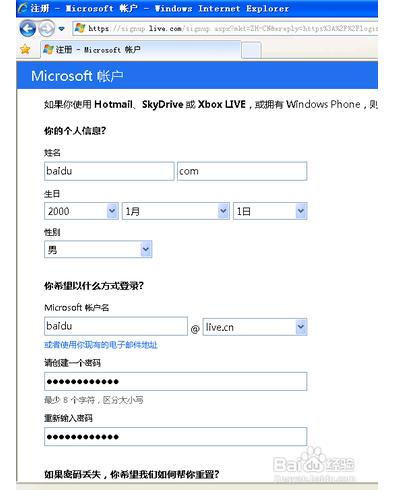This screenshot has height=490, width=418.
Task: Click the tab's Windows flag favicon
Action: tap(48, 50)
